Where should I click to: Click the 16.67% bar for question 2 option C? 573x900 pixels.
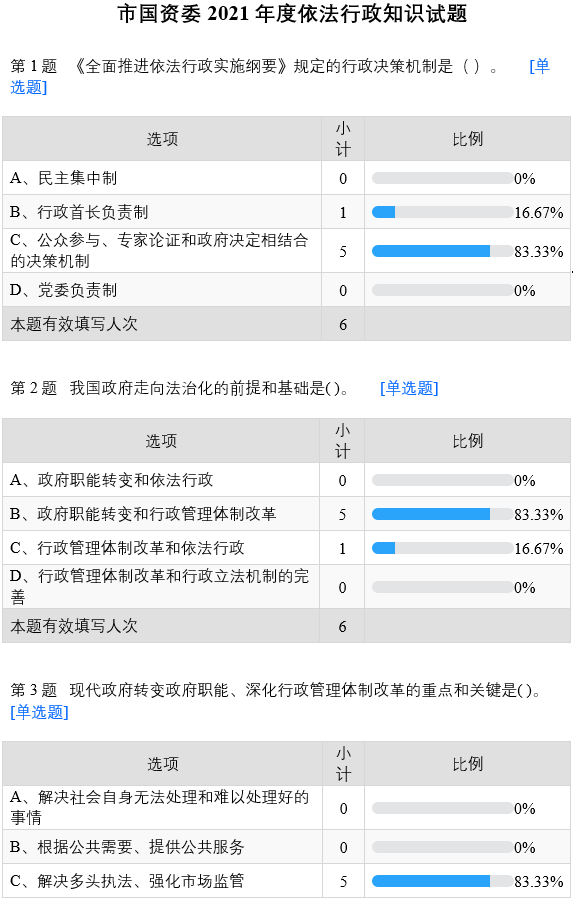(x=442, y=548)
